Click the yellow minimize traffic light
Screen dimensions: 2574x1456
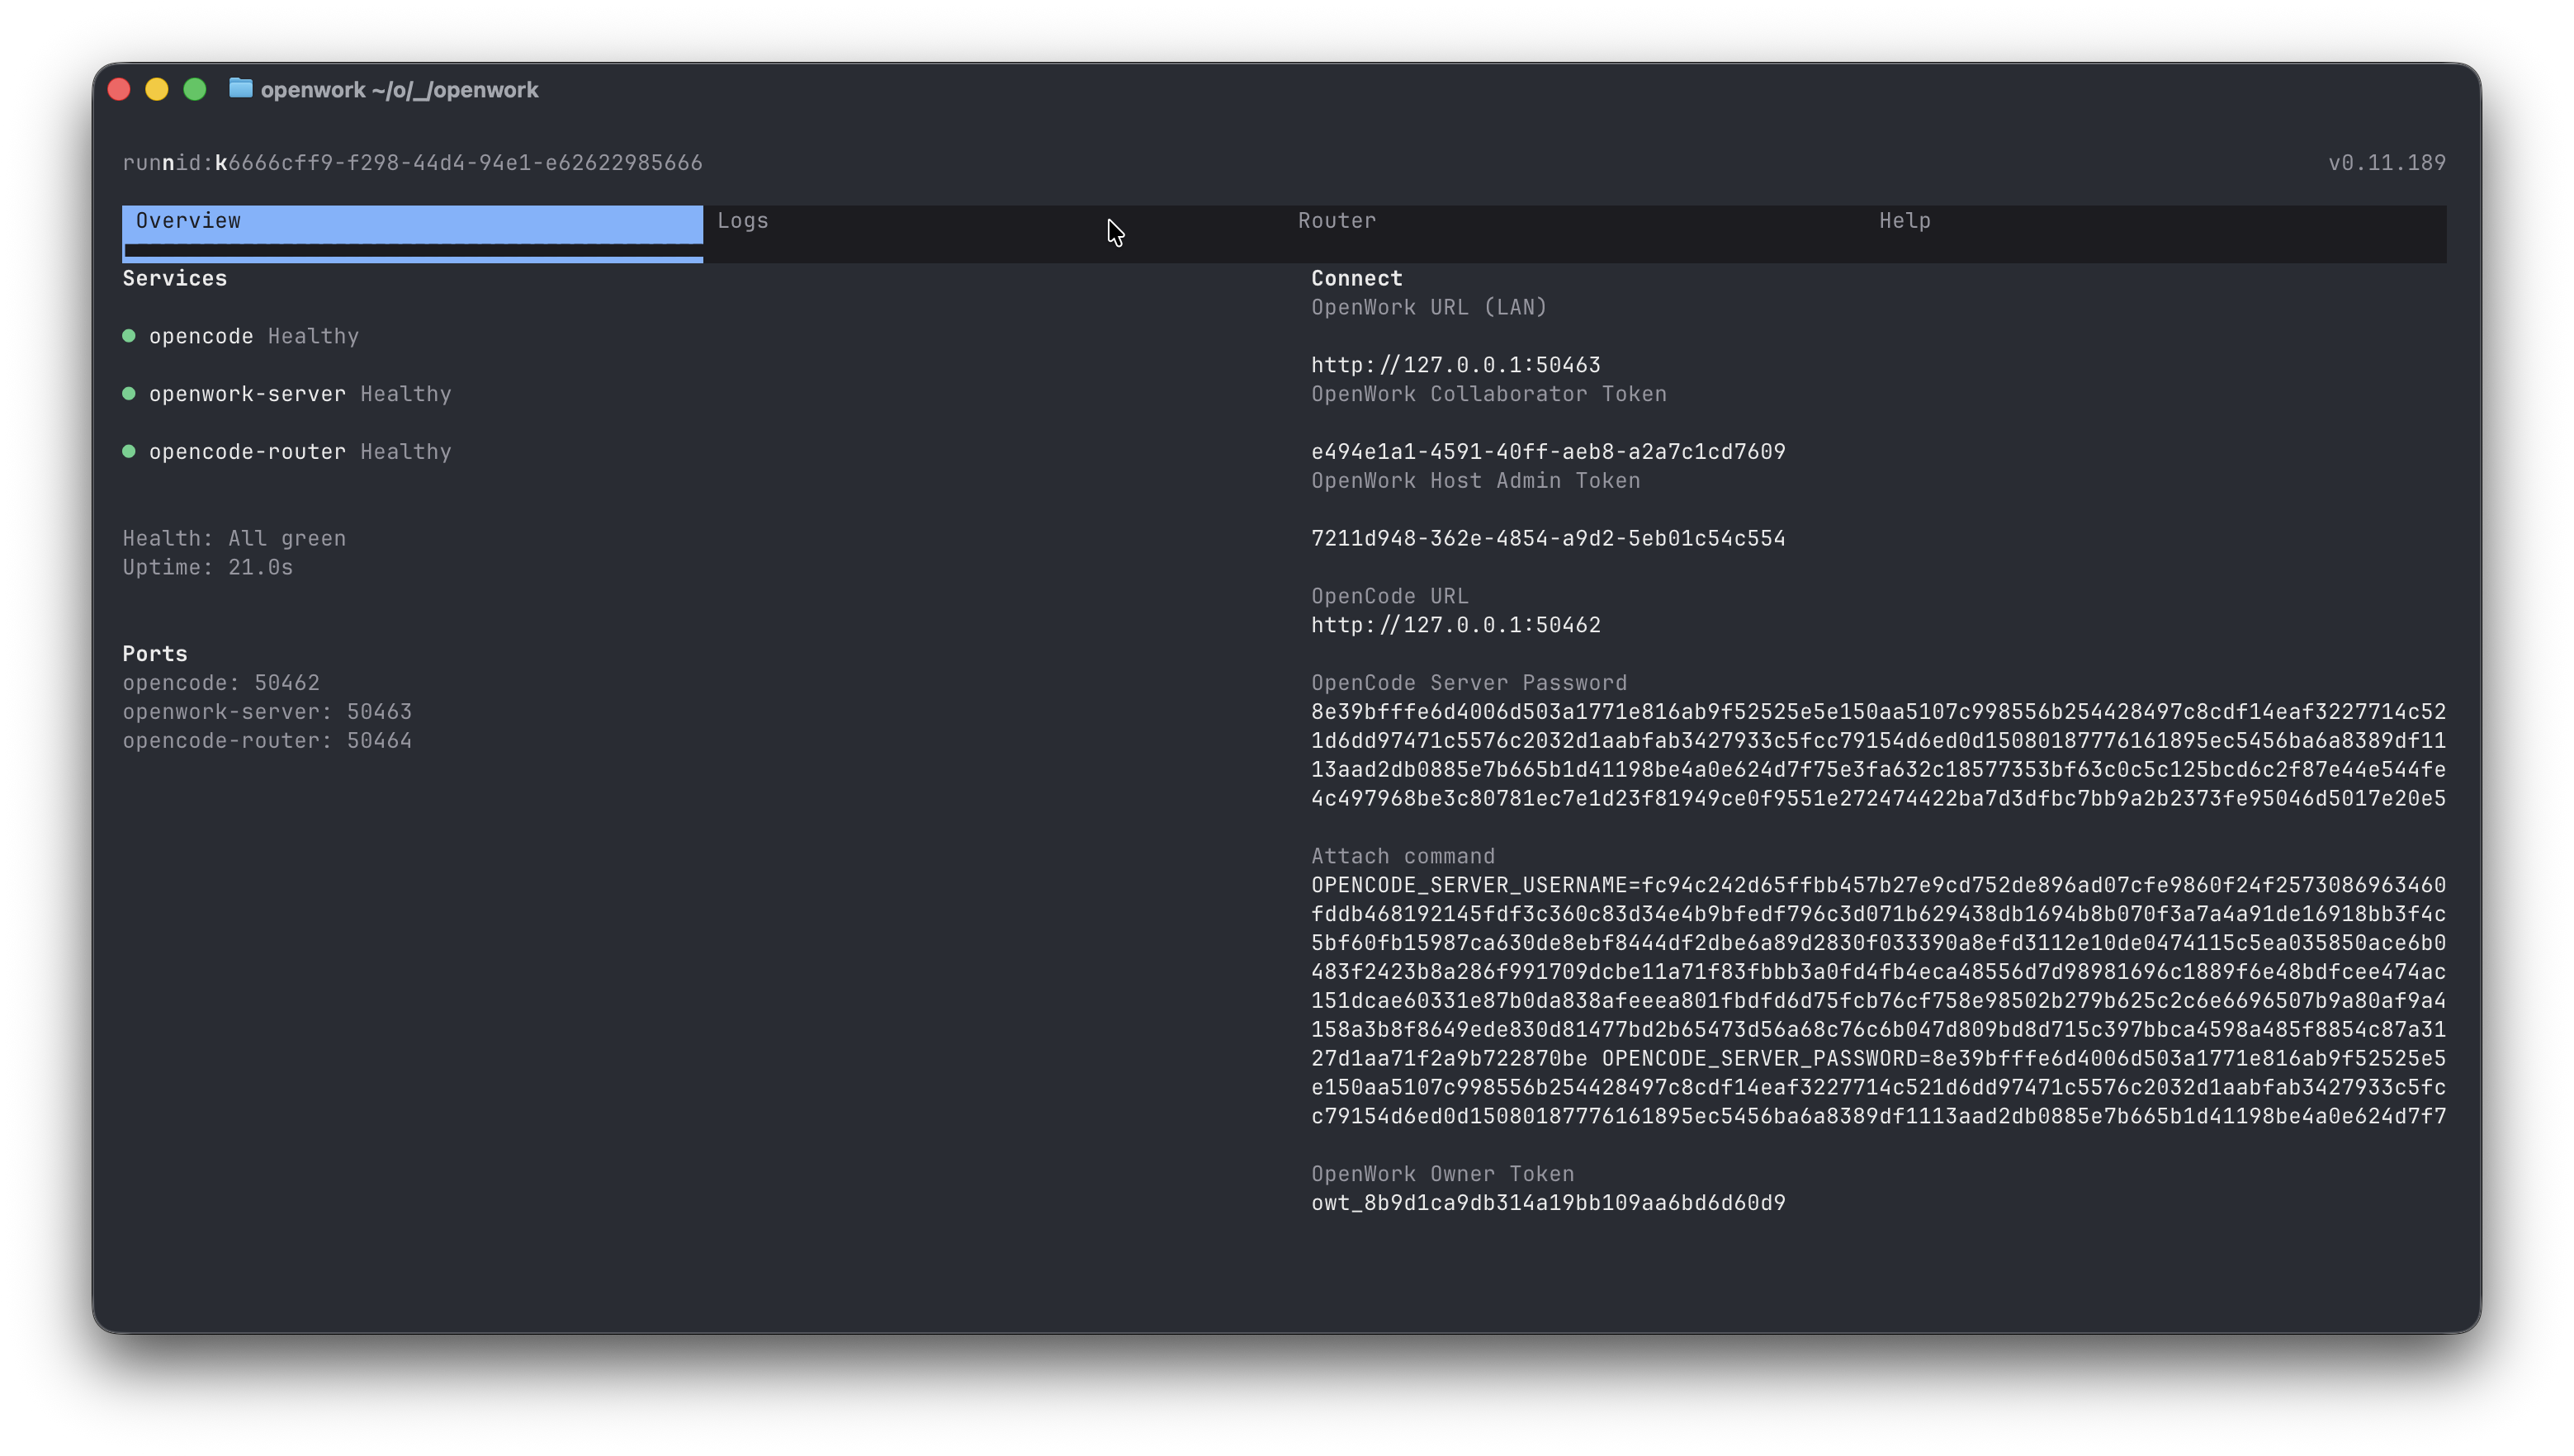pyautogui.click(x=156, y=89)
